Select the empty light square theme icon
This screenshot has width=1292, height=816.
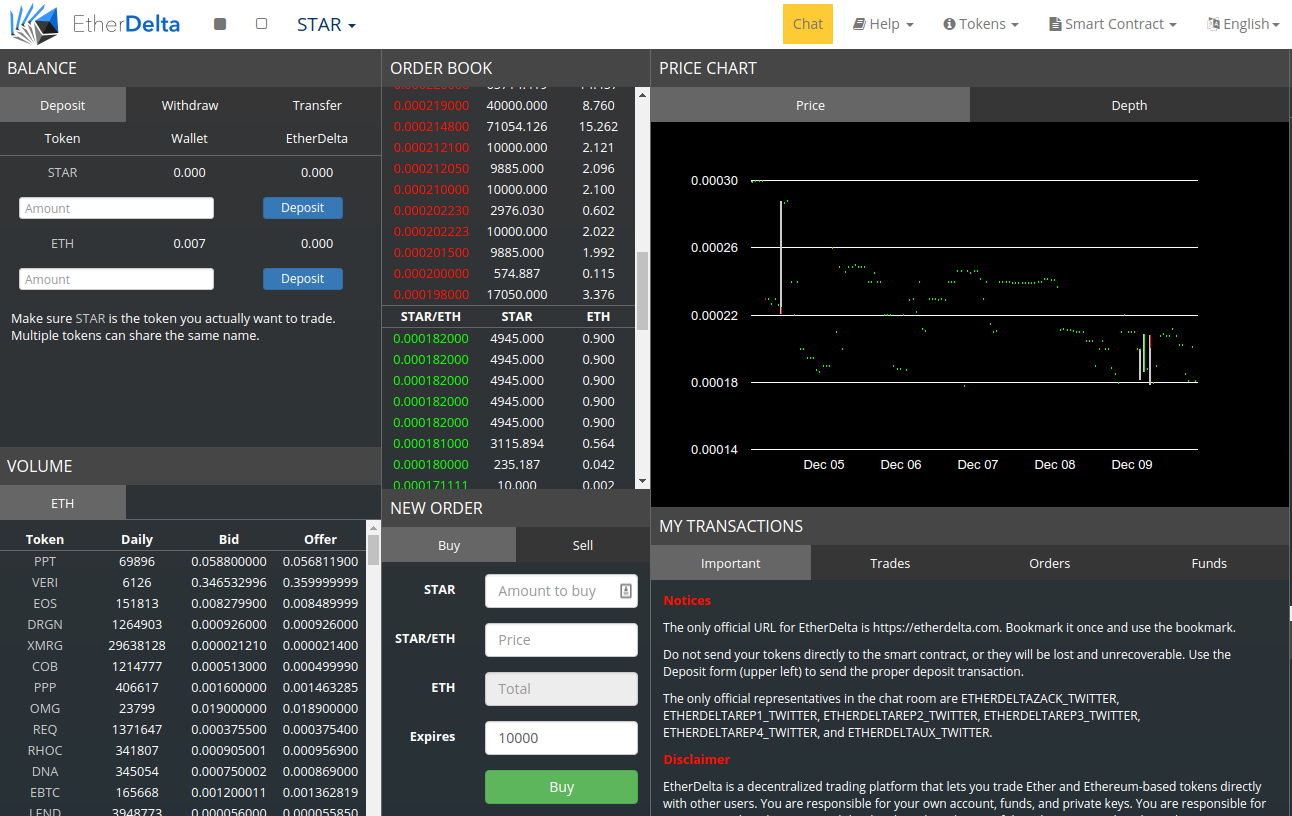point(262,24)
